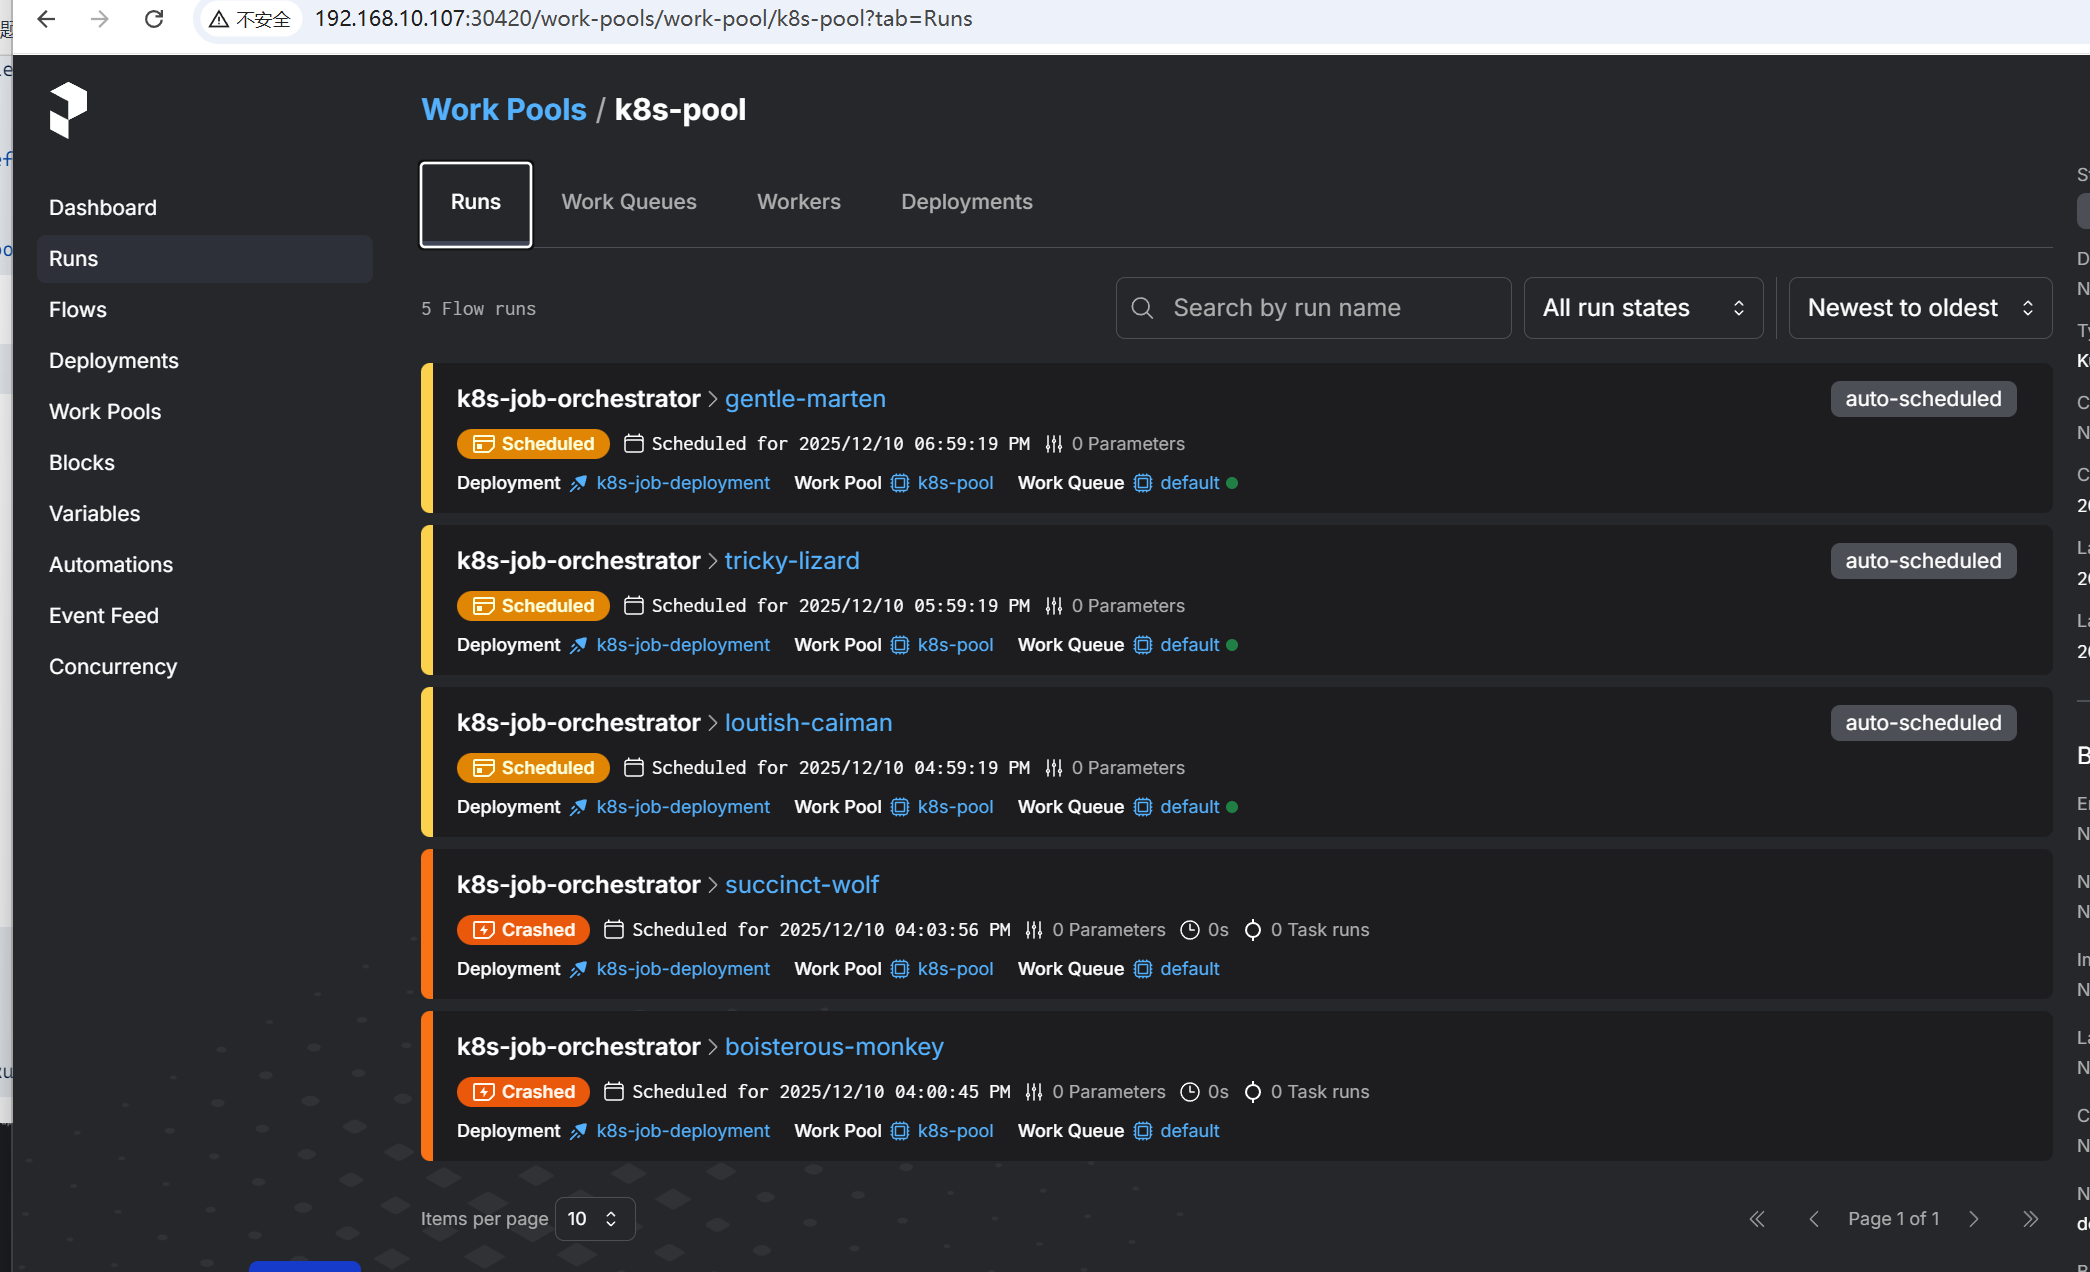
Task: Go to previous page chevron icon
Action: point(1813,1219)
